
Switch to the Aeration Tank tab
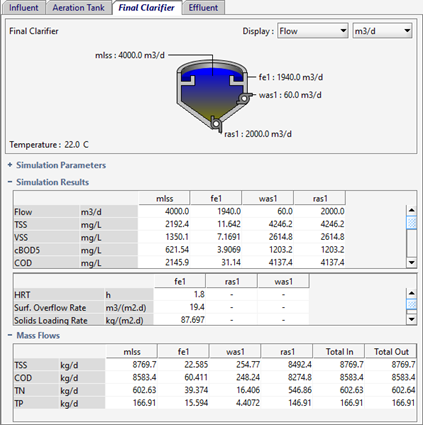click(x=78, y=8)
